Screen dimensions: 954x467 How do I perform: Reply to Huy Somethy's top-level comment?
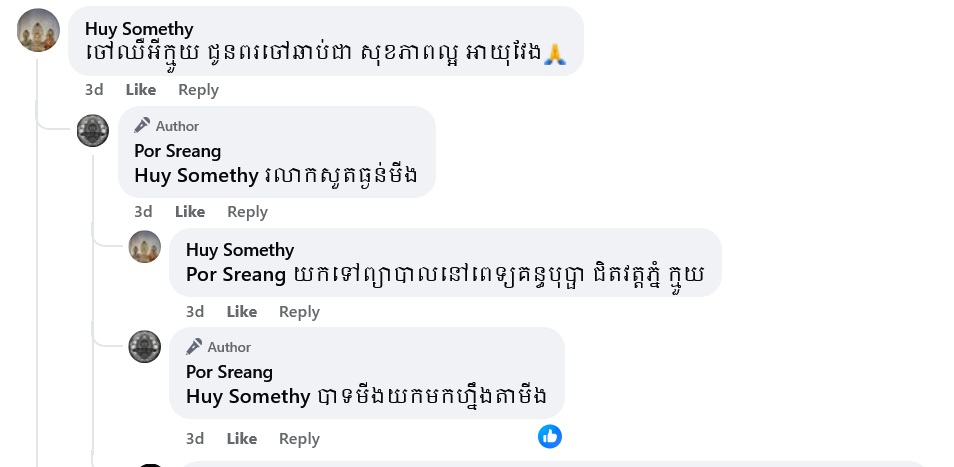click(198, 90)
